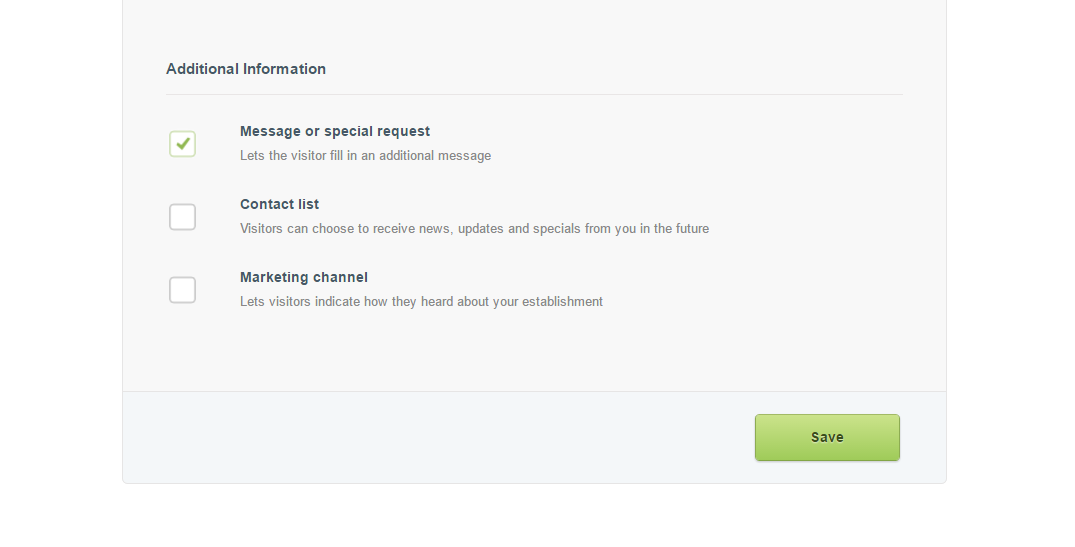Click the "Additional Information" section heading
This screenshot has height=547, width=1075.
coord(246,69)
